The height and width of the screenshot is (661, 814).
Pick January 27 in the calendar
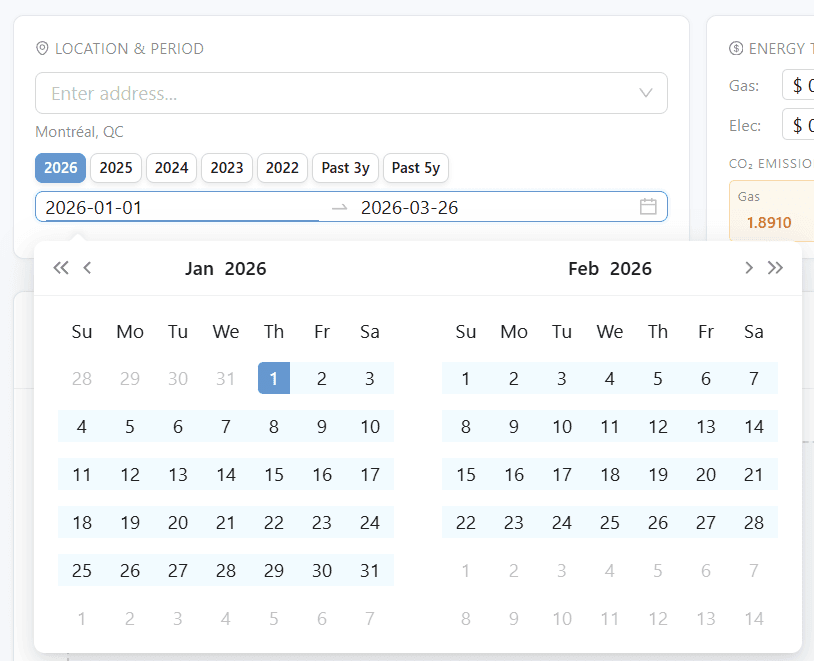point(178,570)
